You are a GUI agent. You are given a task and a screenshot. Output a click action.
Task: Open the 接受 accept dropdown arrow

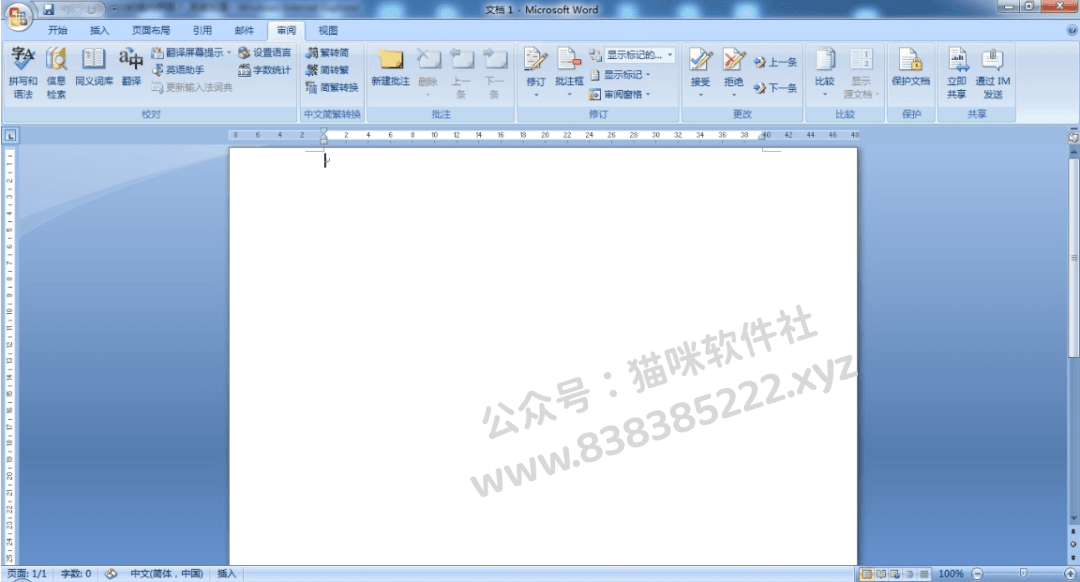click(700, 95)
